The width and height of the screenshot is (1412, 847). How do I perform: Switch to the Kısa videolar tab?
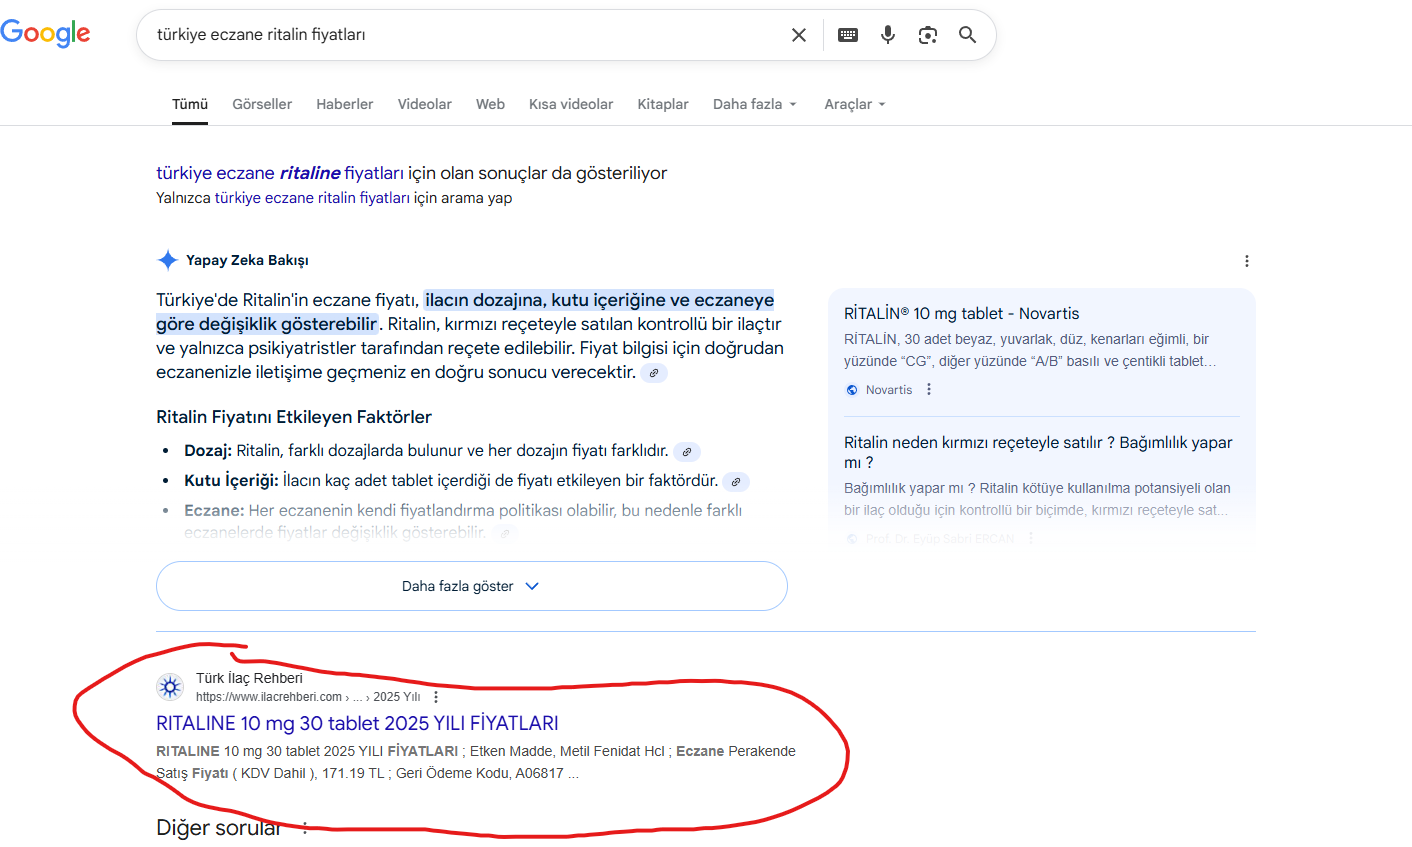(x=571, y=104)
